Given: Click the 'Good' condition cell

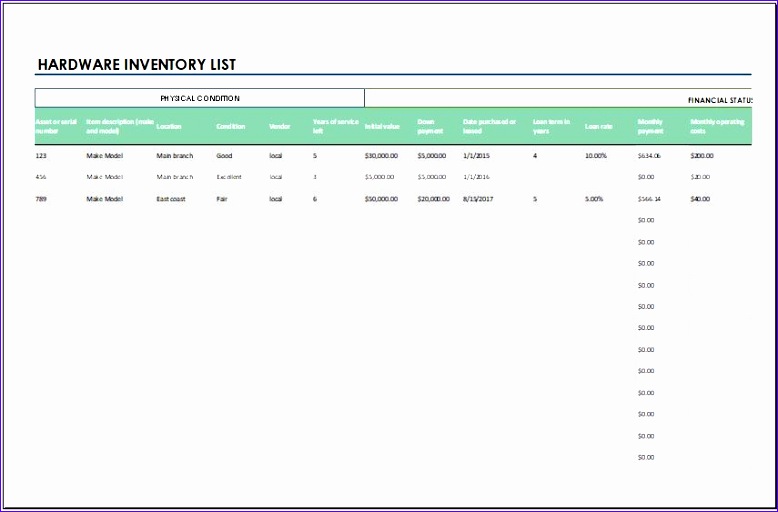Looking at the screenshot, I should [x=224, y=156].
